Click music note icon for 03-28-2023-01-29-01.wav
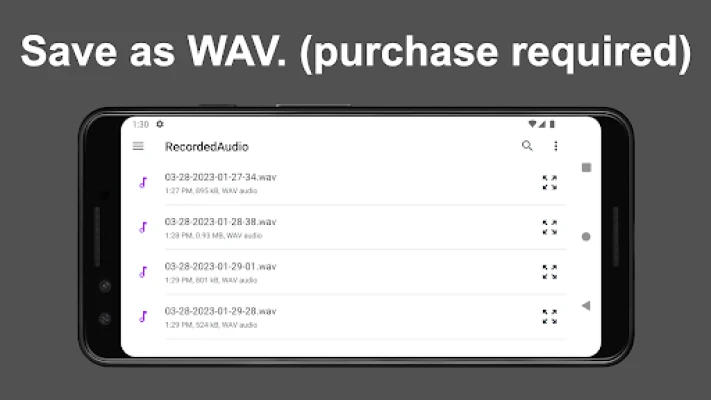This screenshot has width=711, height=400. [x=143, y=271]
